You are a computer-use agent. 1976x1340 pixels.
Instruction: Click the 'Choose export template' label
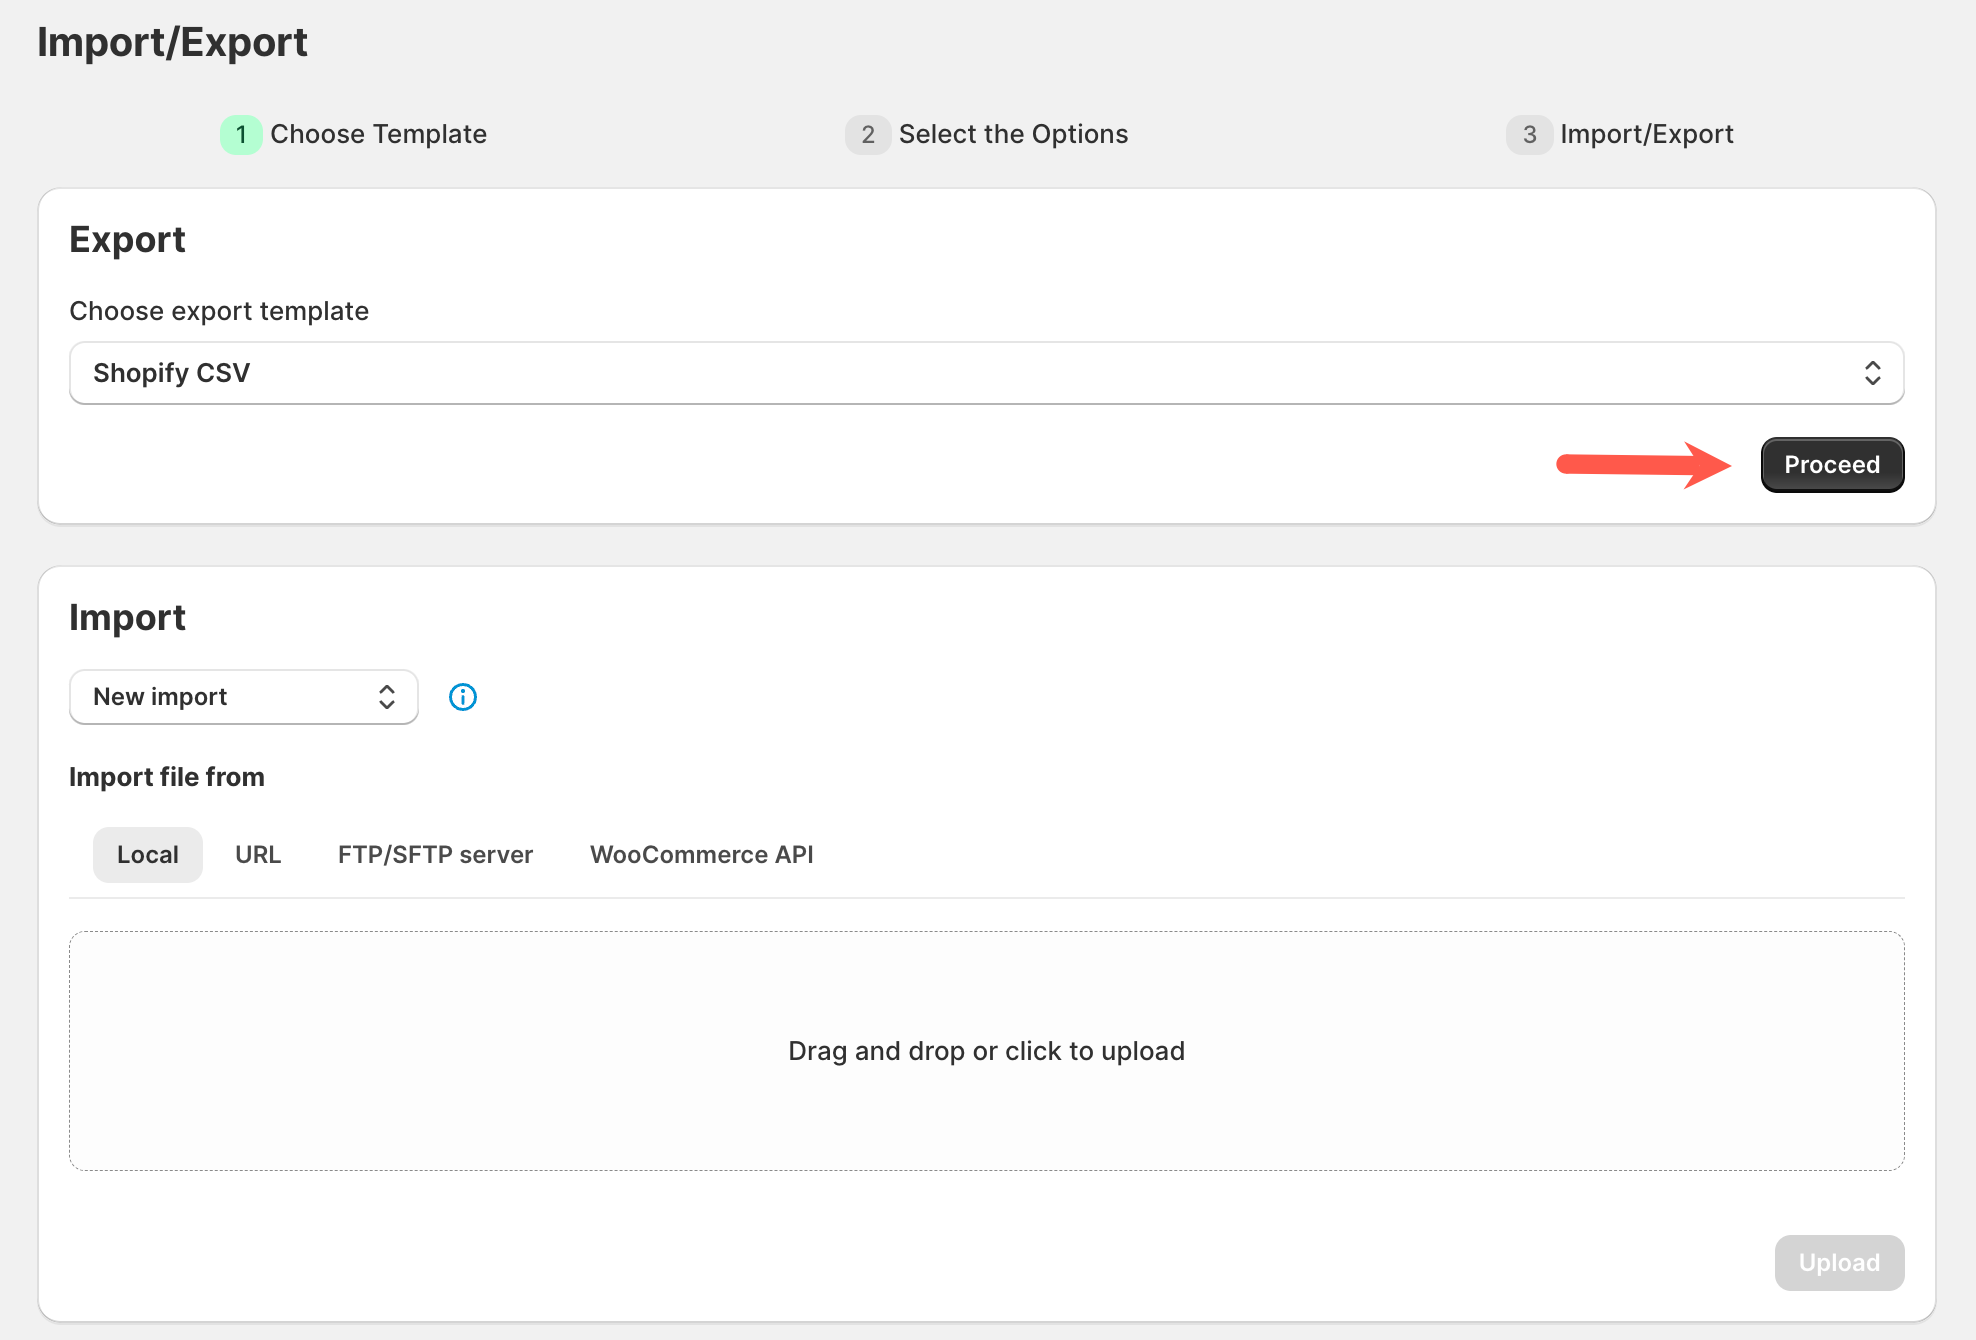pyautogui.click(x=219, y=311)
